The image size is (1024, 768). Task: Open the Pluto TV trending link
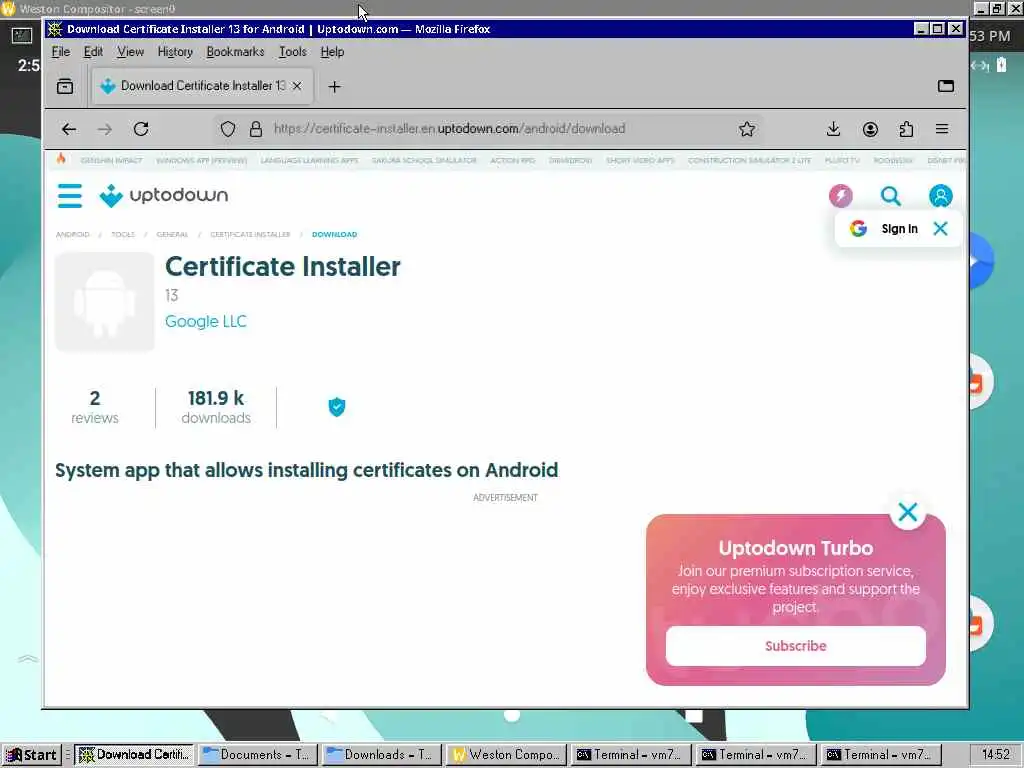(x=842, y=160)
